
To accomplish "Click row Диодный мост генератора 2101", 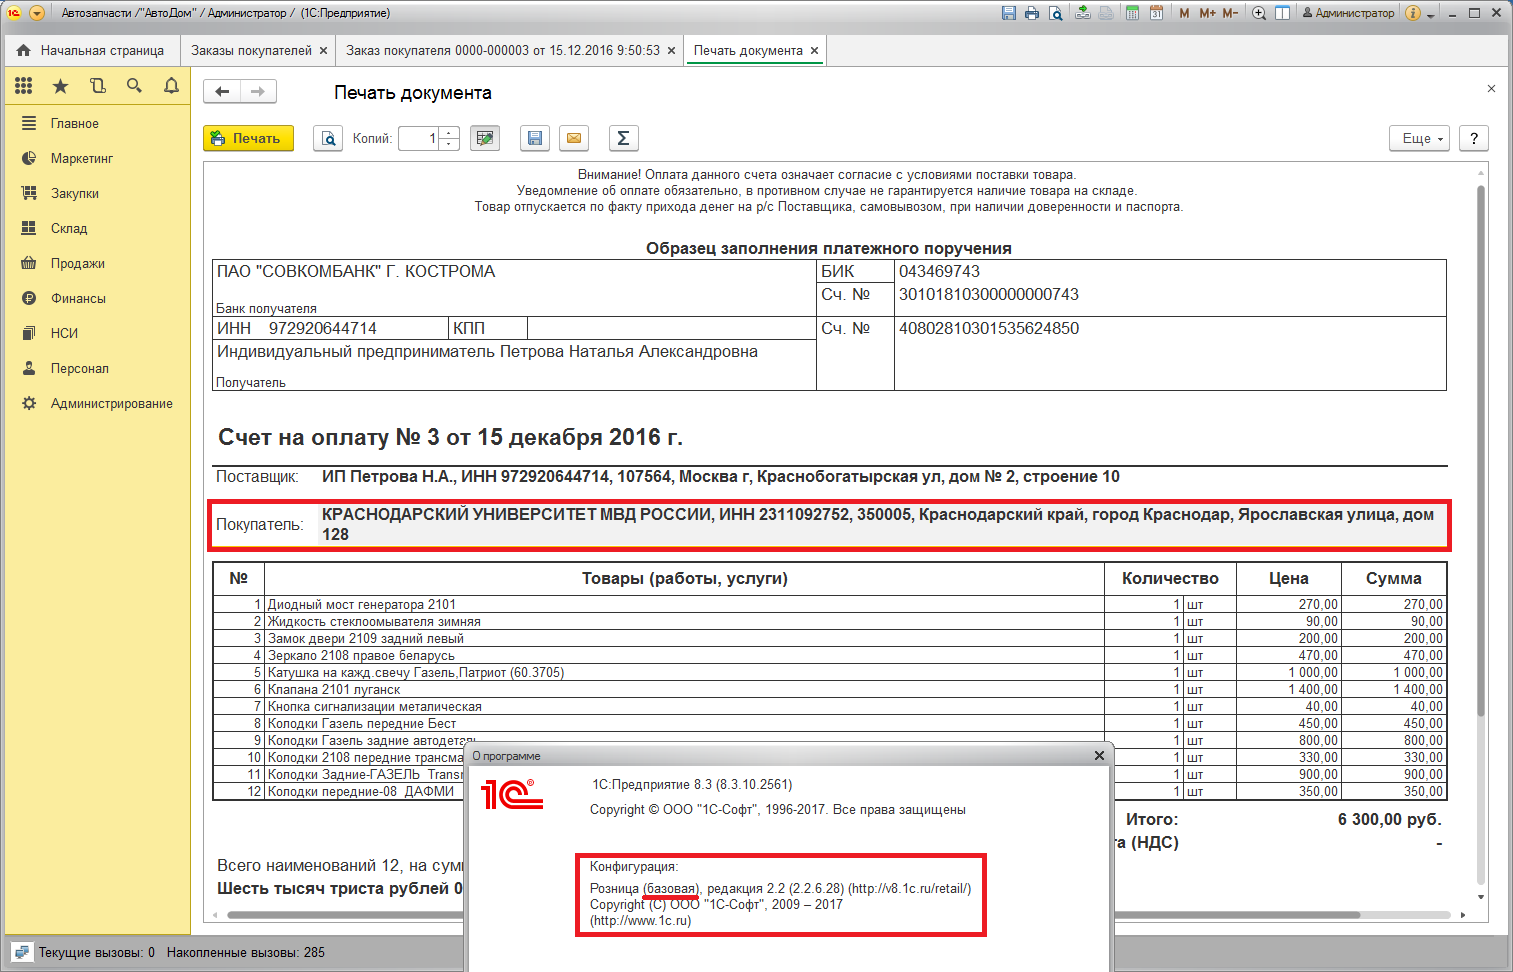I will point(829,604).
